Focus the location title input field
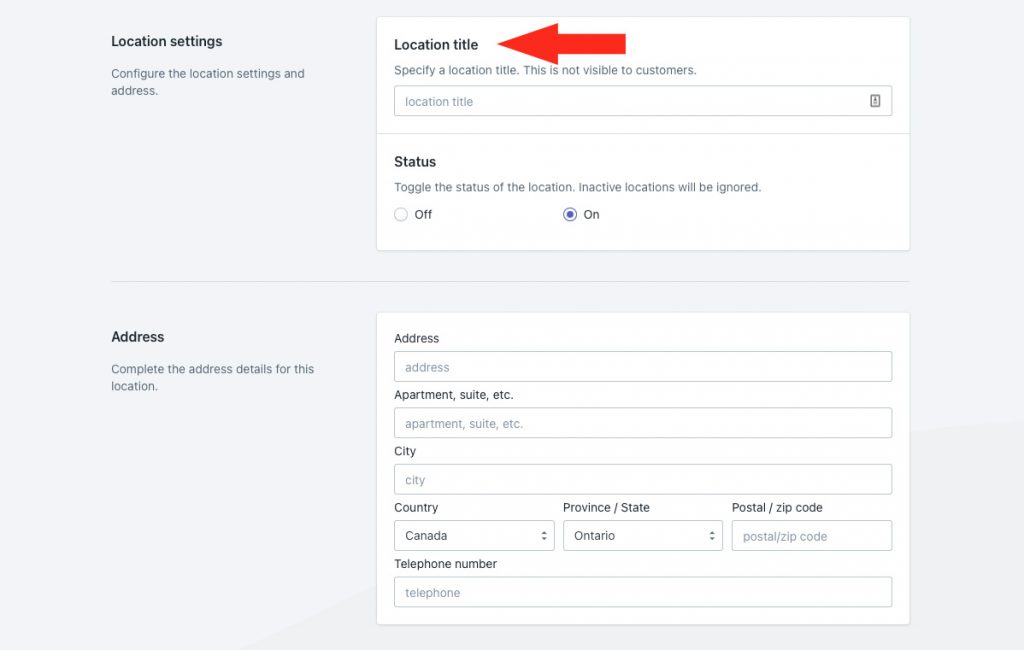 coord(643,101)
